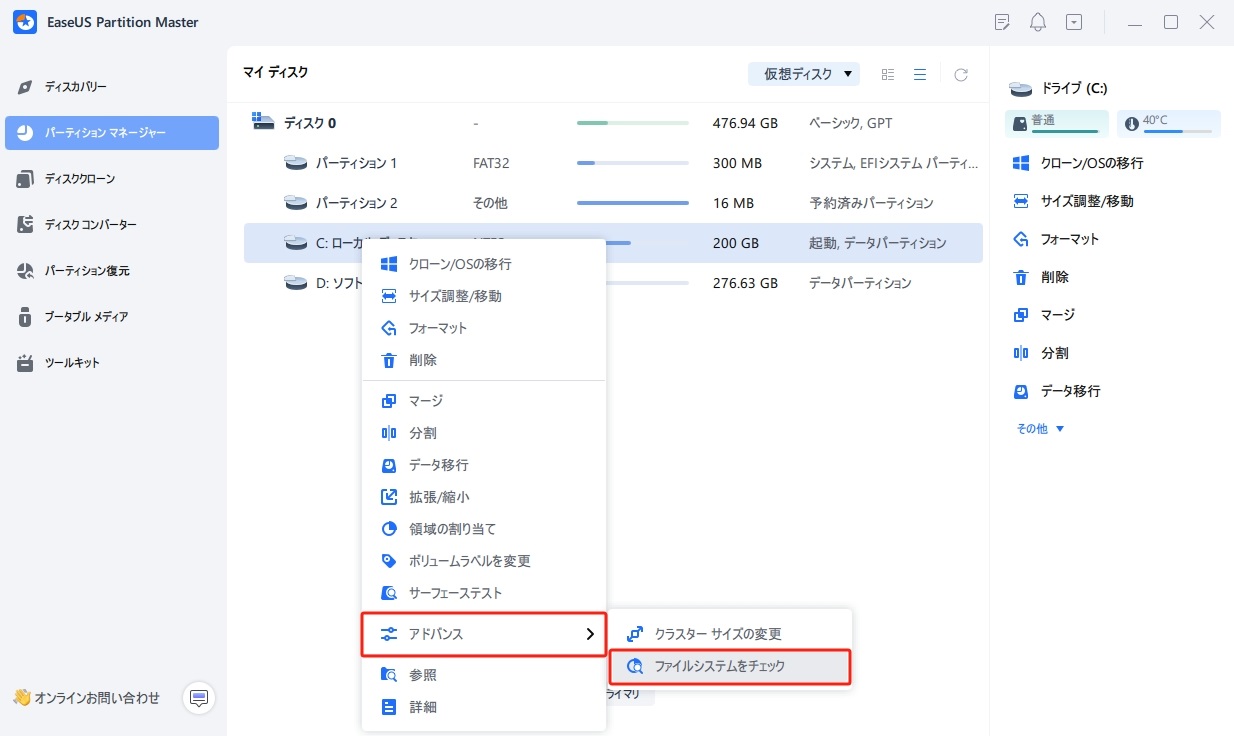Click the ドライブ (C:) panel heading
1234x736 pixels.
click(1074, 88)
